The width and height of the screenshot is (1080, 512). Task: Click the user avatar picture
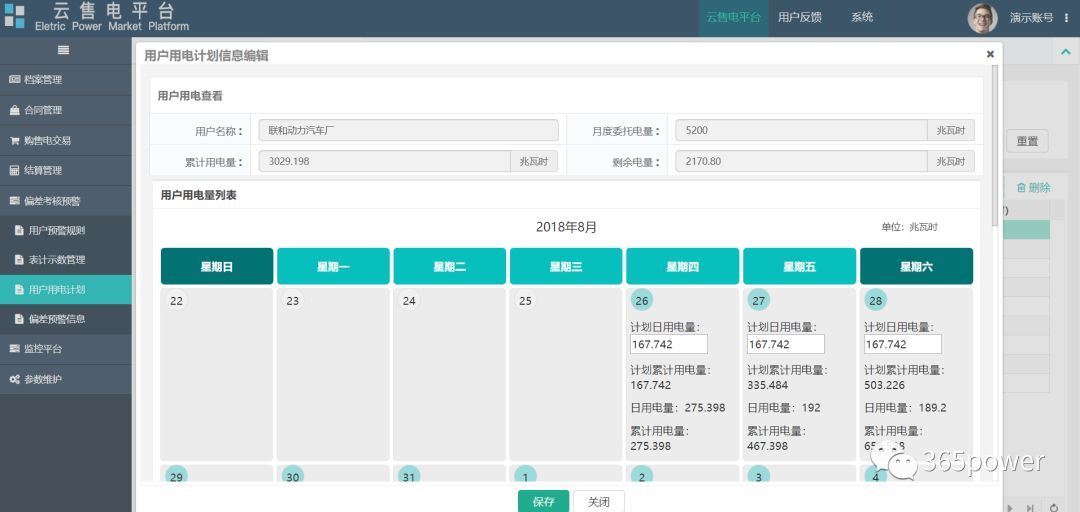[982, 18]
